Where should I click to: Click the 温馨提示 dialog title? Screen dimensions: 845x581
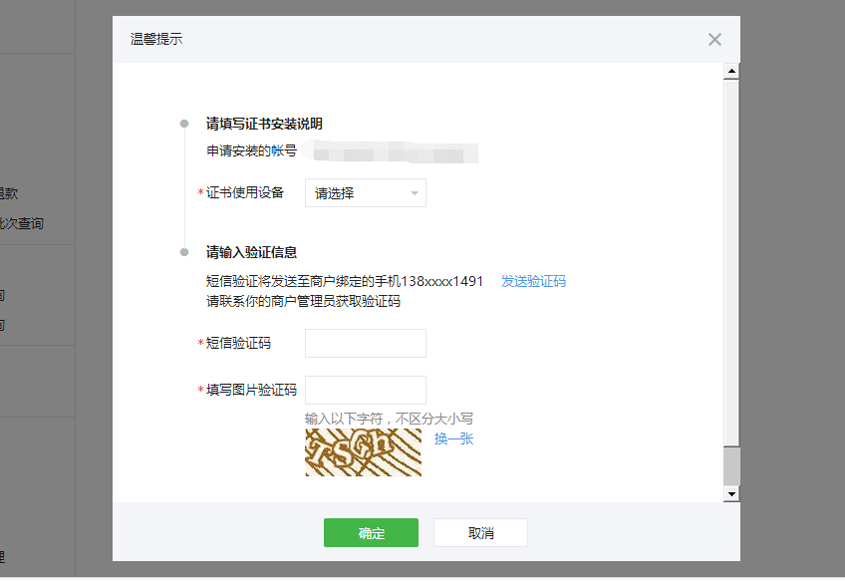pos(156,40)
